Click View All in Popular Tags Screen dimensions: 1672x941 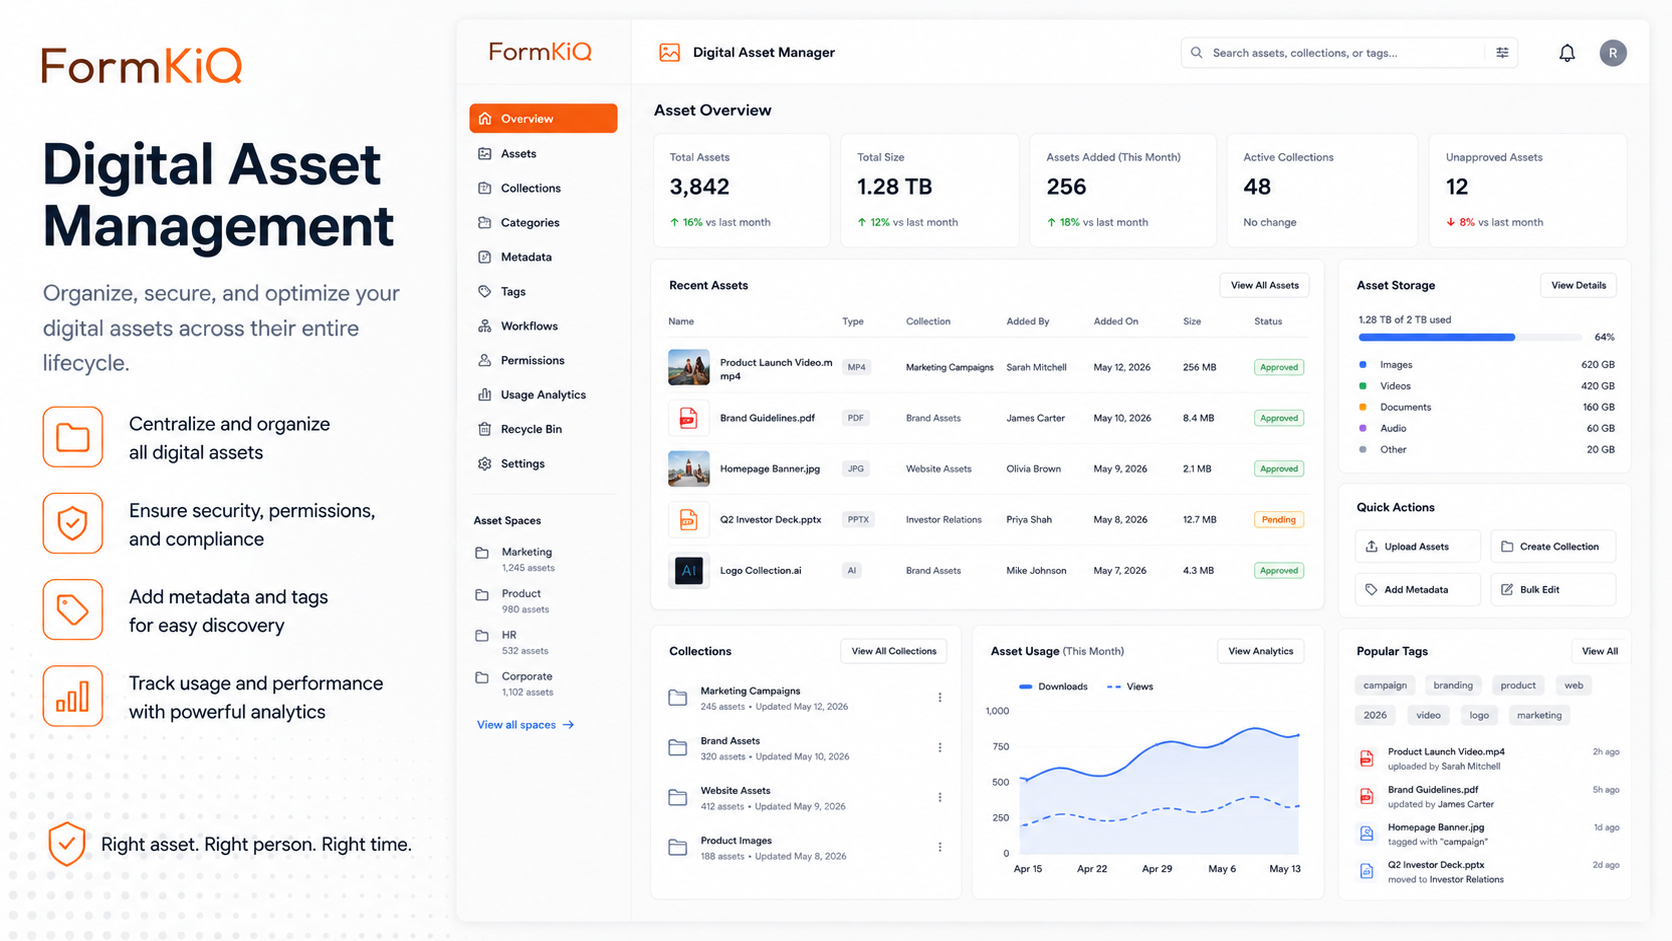coord(1599,651)
